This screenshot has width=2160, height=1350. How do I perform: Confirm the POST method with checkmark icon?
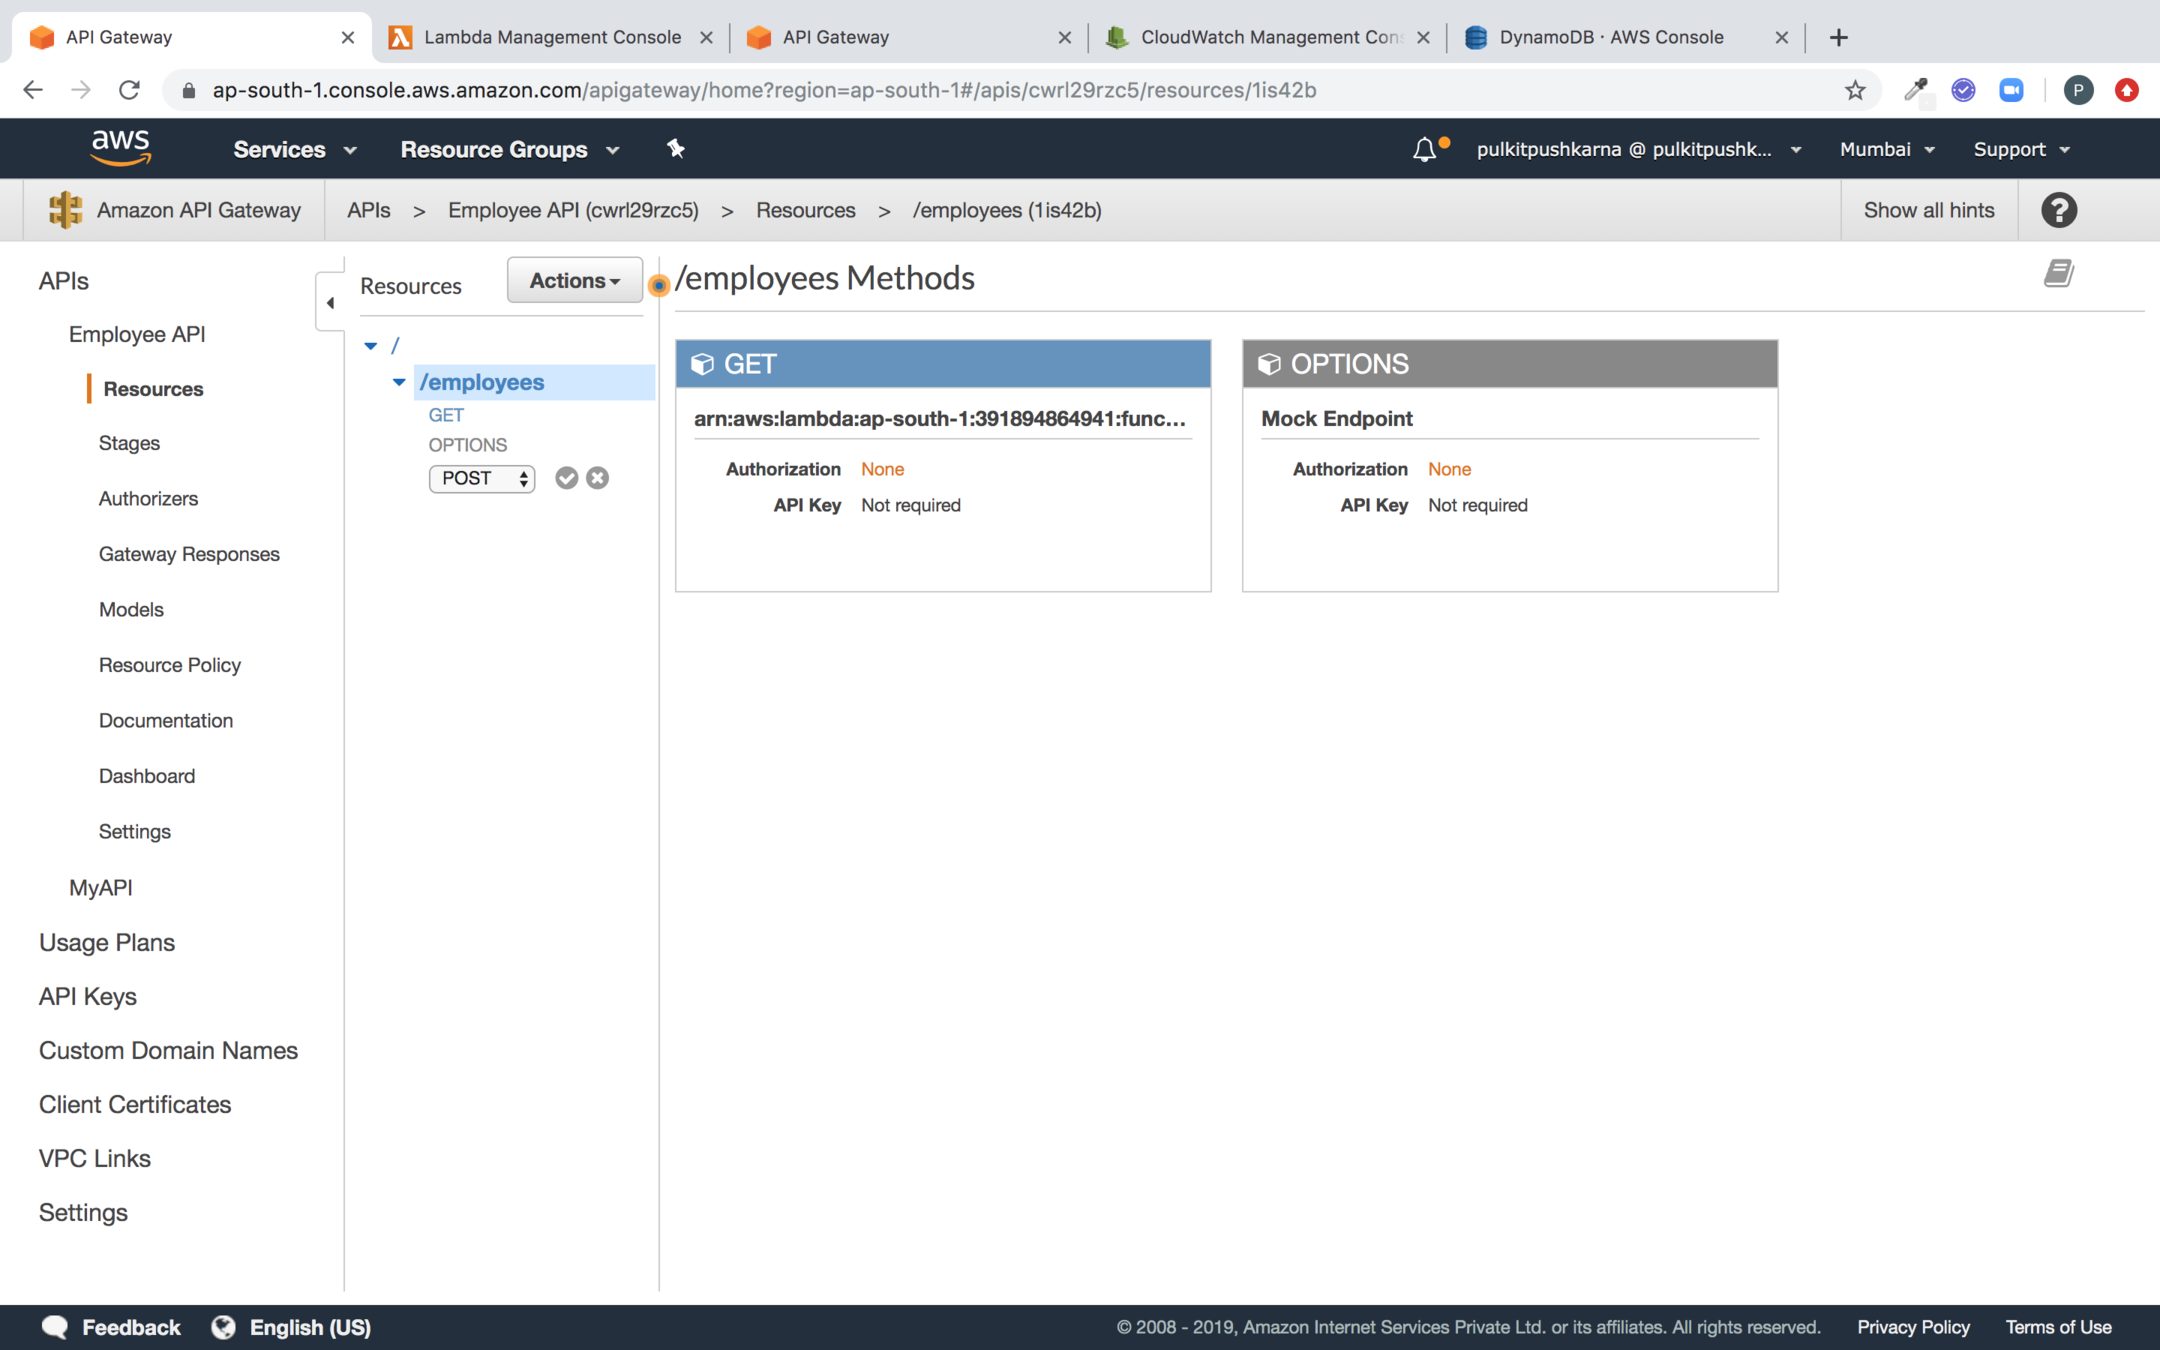[x=566, y=478]
